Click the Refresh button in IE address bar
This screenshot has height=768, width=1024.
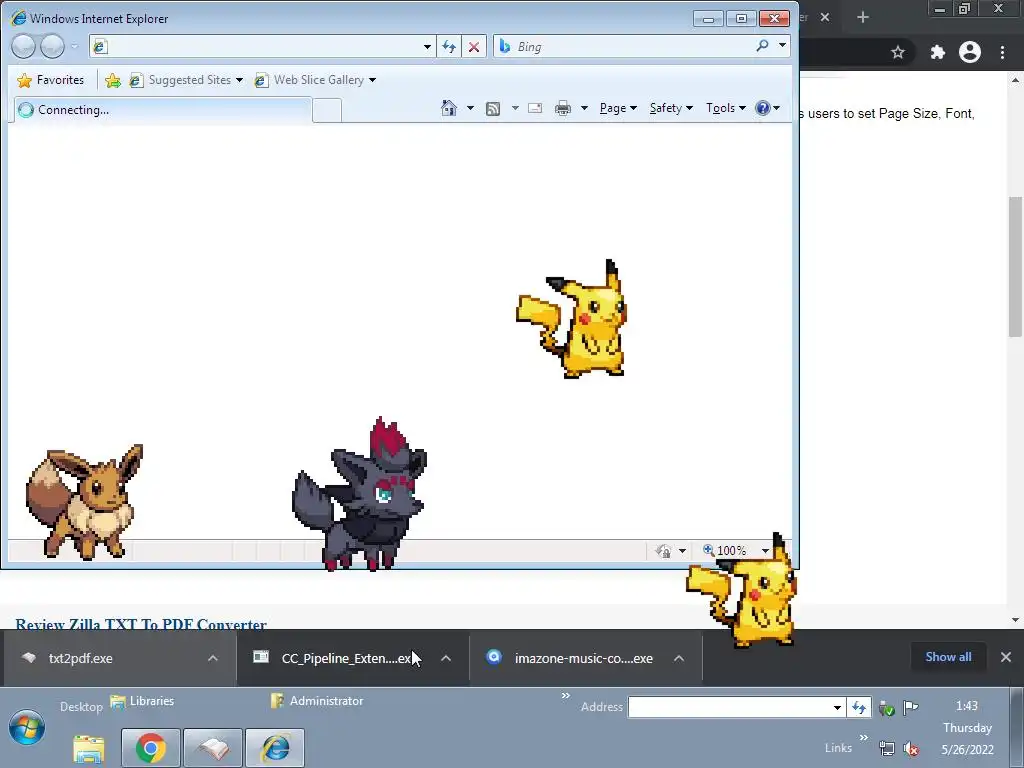[449, 46]
